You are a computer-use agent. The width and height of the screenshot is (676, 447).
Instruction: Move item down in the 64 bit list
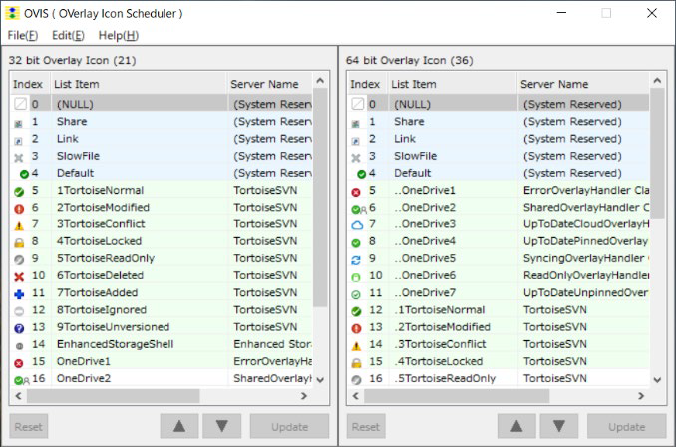click(559, 426)
